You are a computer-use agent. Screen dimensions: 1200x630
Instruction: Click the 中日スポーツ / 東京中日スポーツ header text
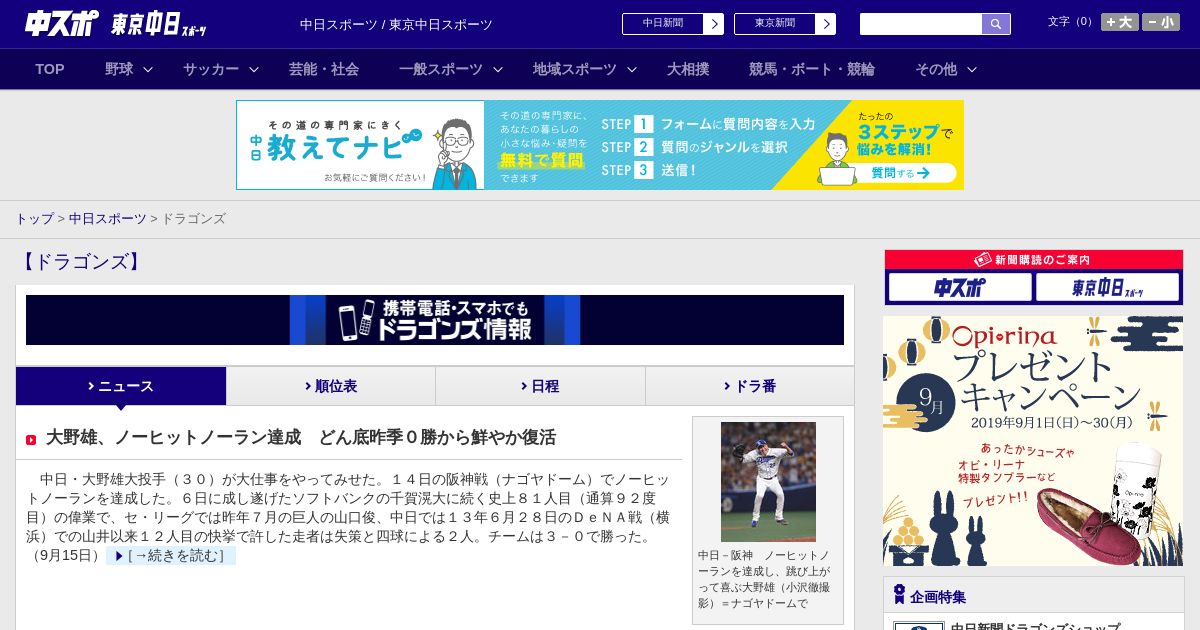(x=396, y=25)
